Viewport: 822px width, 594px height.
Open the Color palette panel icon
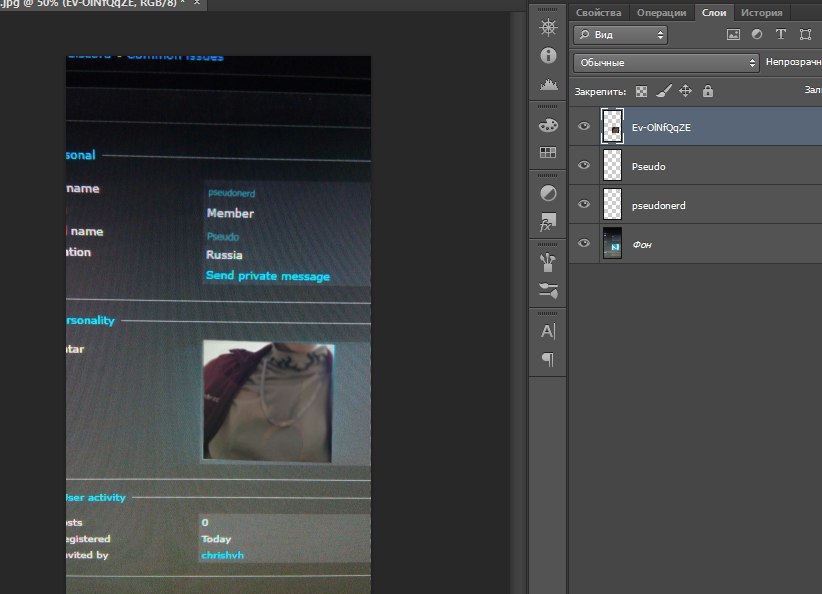click(548, 125)
